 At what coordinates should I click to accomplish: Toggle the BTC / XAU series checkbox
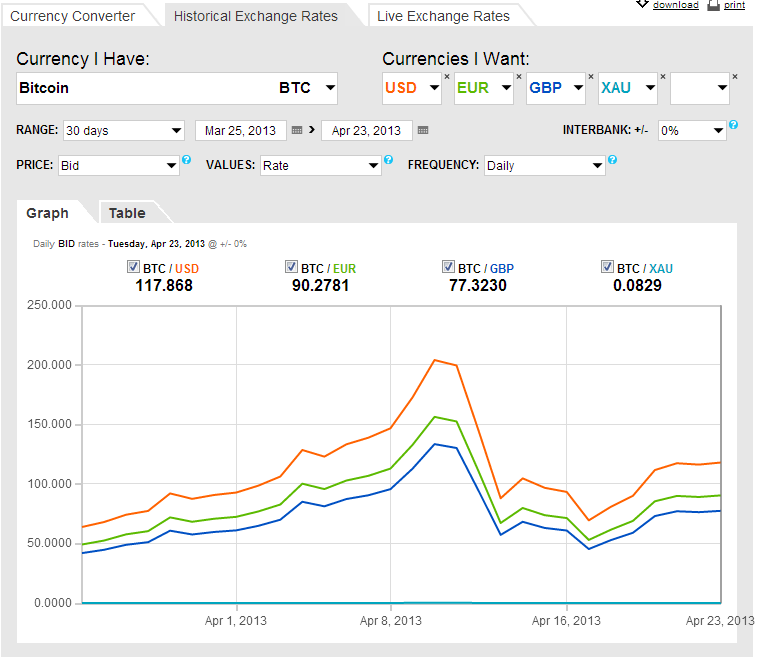[607, 267]
